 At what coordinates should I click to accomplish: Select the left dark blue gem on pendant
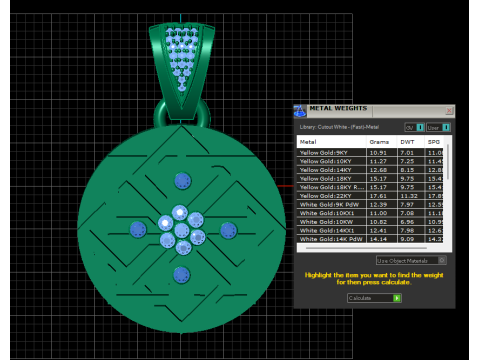pos(138,230)
